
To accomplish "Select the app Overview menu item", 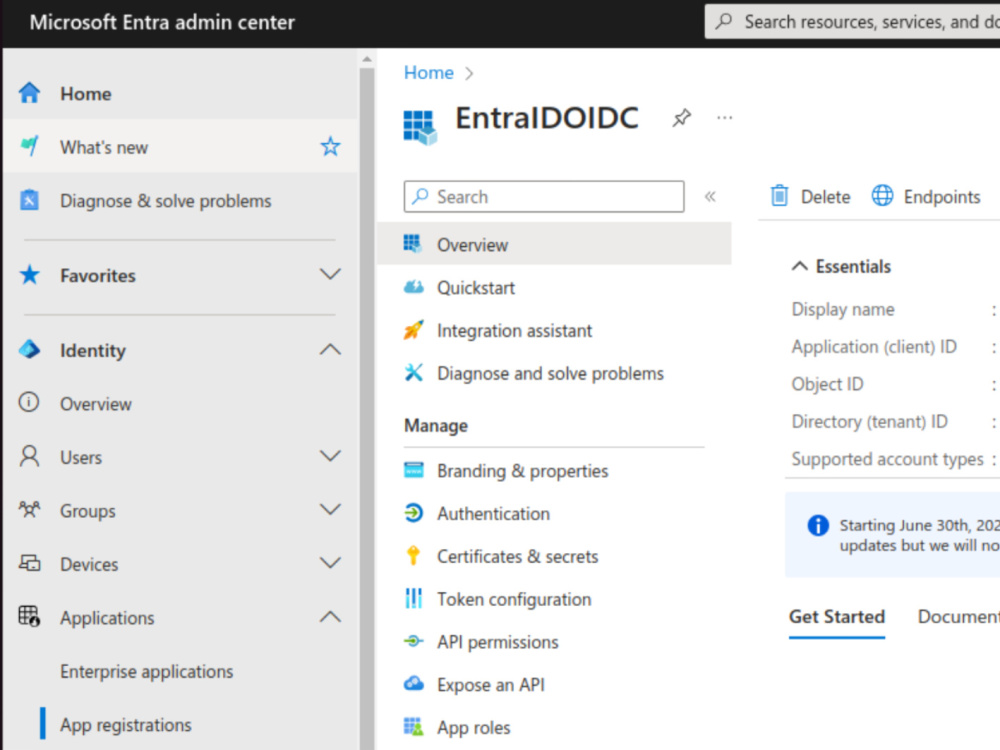I will (x=554, y=244).
